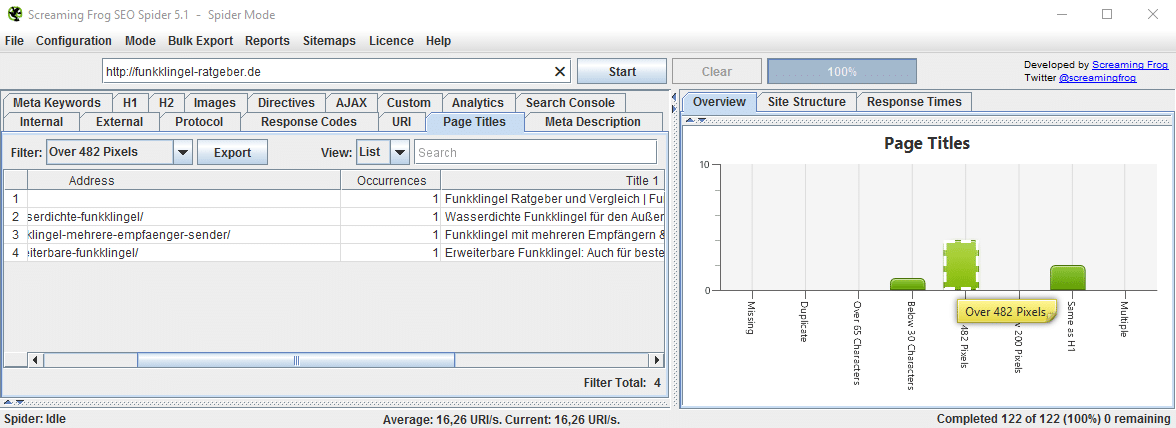Open the Configuration menu
The height and width of the screenshot is (428, 1176).
74,41
